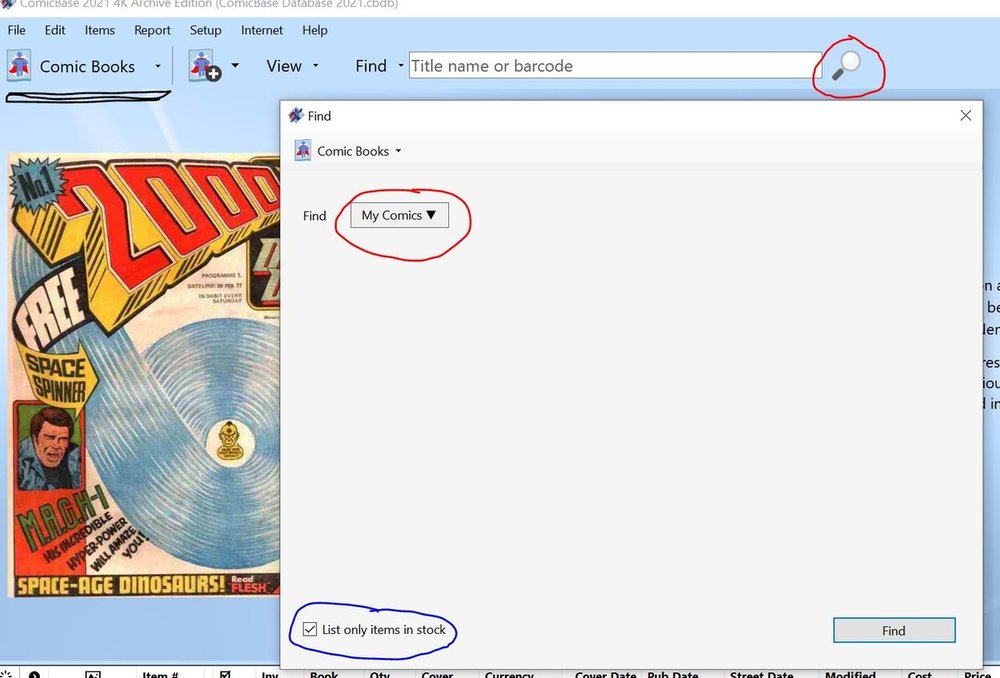Click the Cover Date column header
Viewport: 1000px width, 678px height.
click(605, 675)
